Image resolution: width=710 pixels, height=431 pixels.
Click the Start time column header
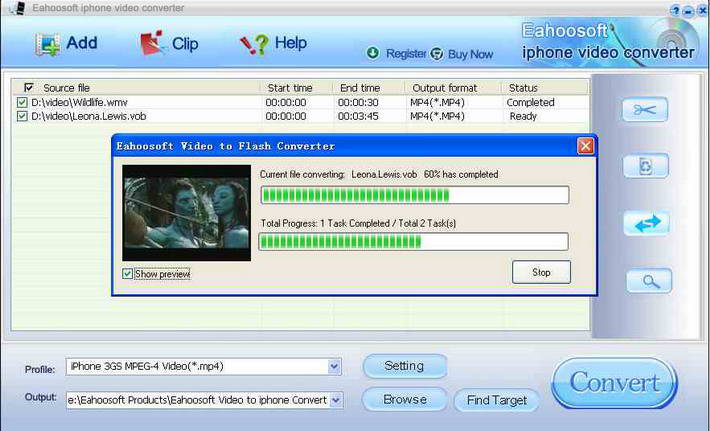coord(290,88)
